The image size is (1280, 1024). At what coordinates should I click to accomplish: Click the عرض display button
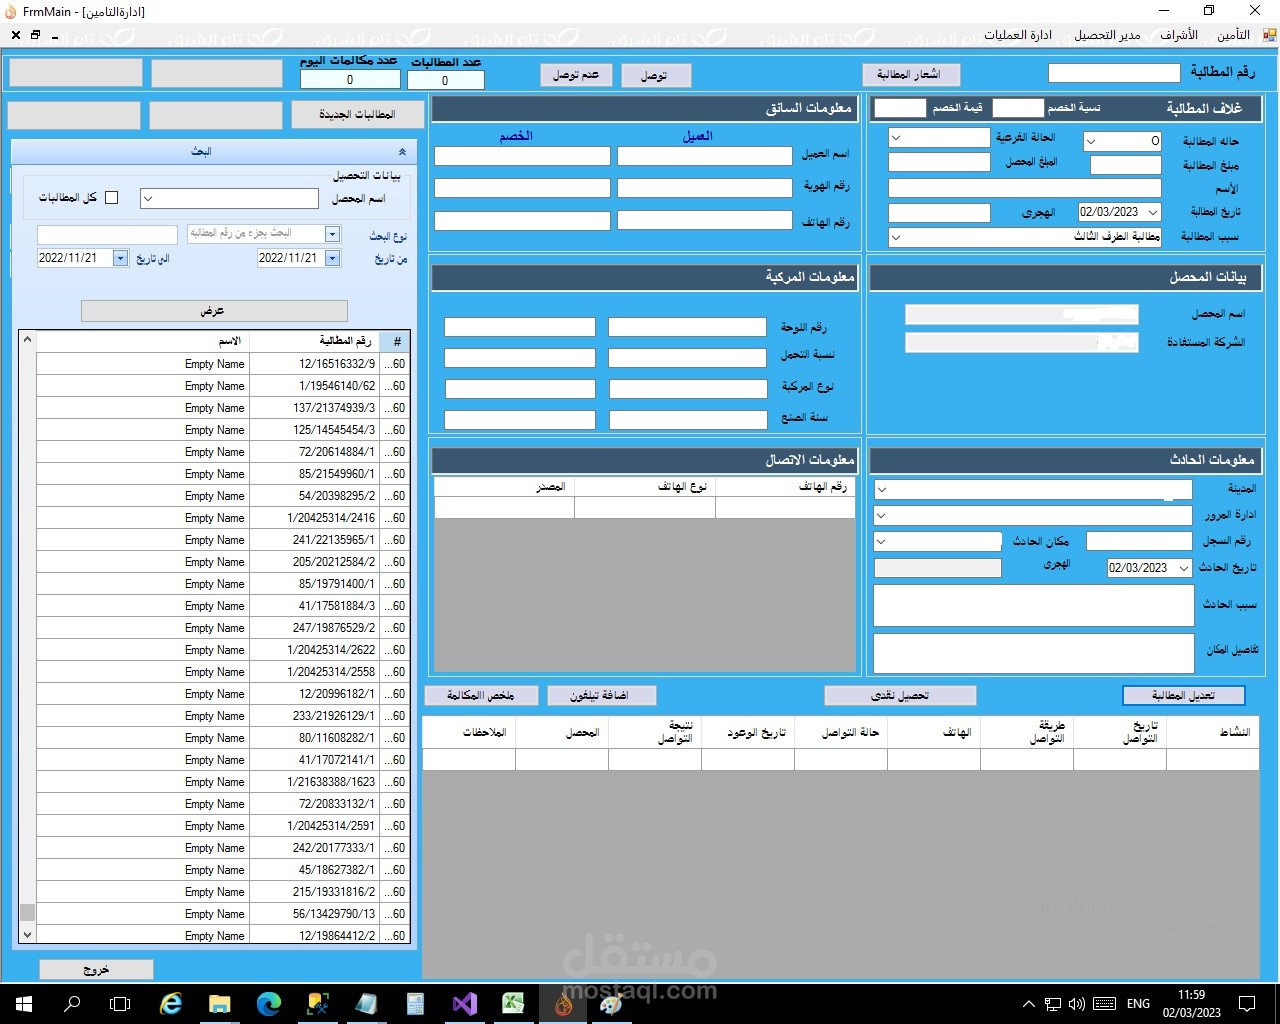tap(214, 311)
